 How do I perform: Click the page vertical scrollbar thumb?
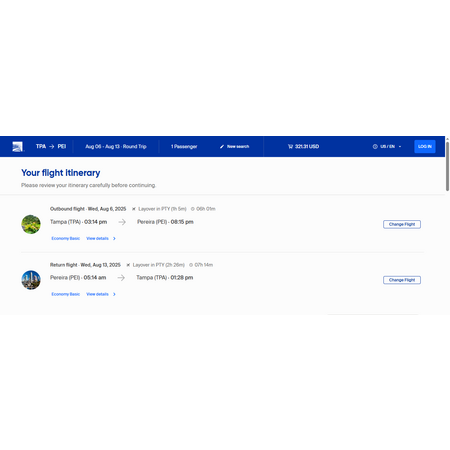447,167
